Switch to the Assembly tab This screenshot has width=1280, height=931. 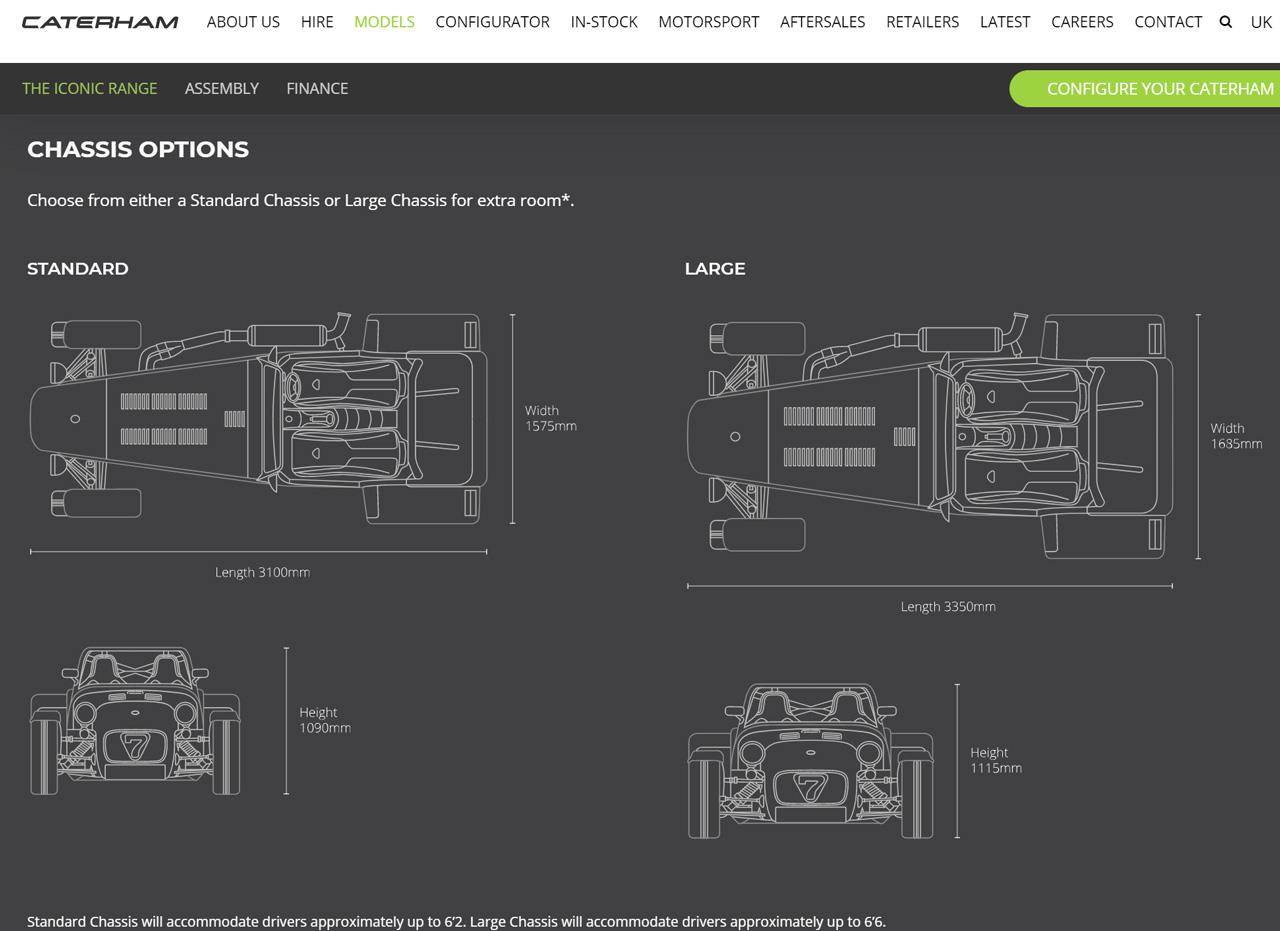tap(222, 88)
